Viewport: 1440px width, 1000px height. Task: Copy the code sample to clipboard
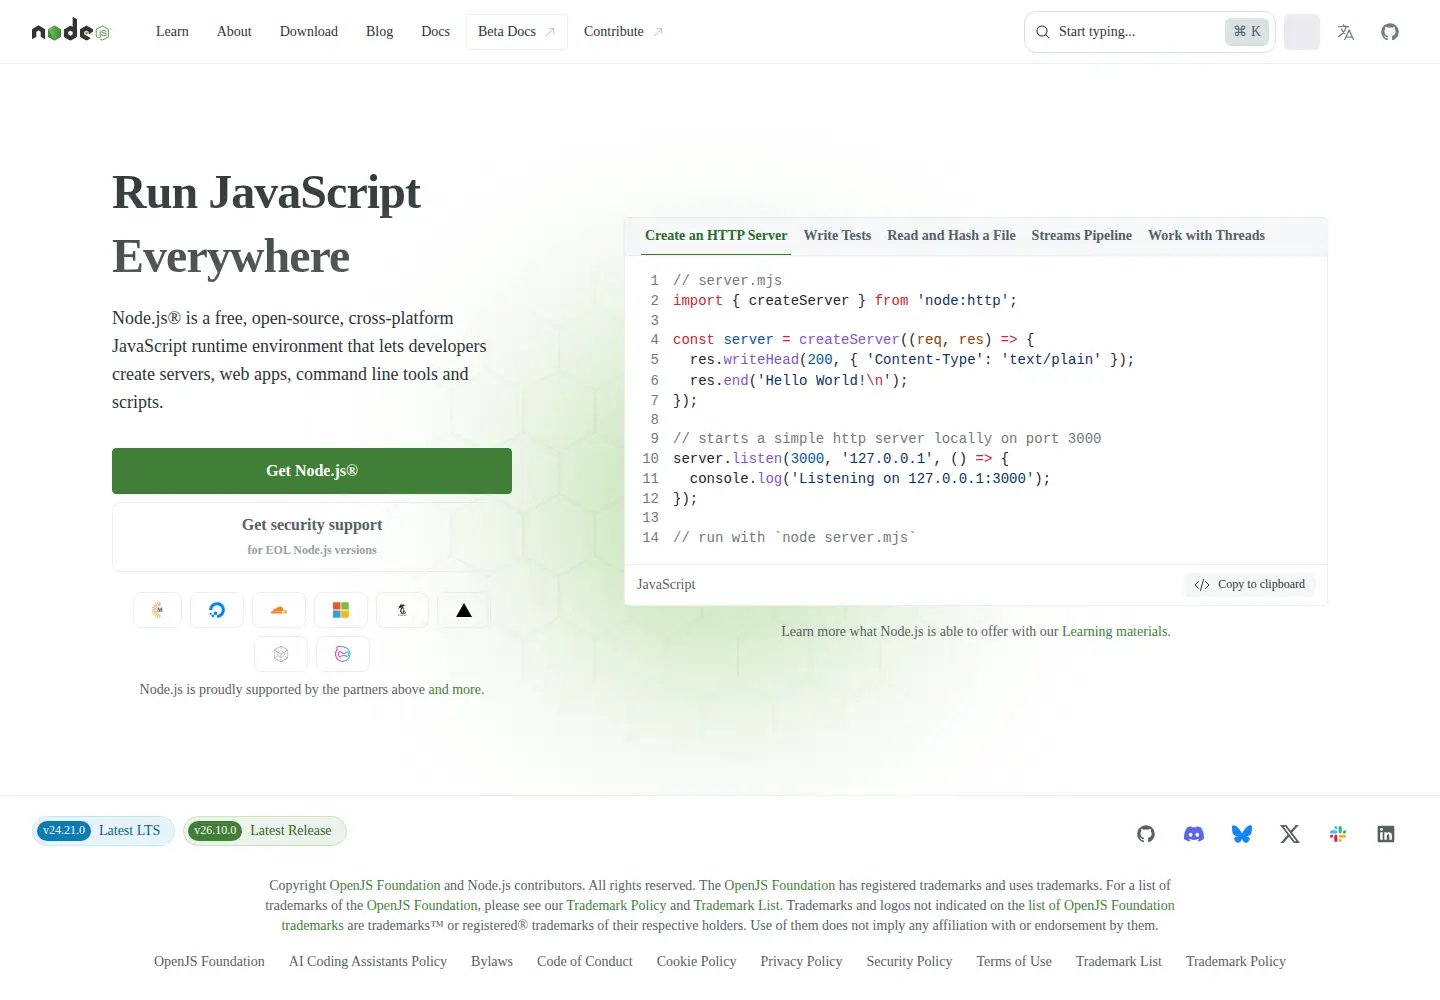[x=1250, y=585]
